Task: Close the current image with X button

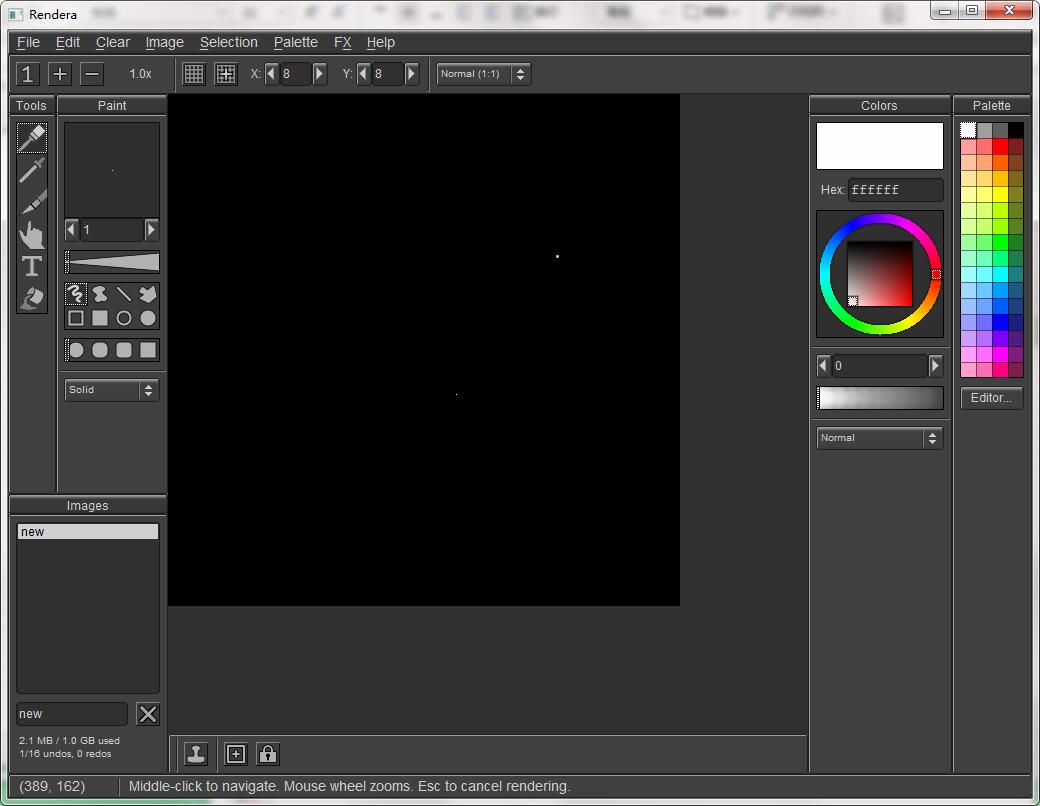Action: point(148,714)
